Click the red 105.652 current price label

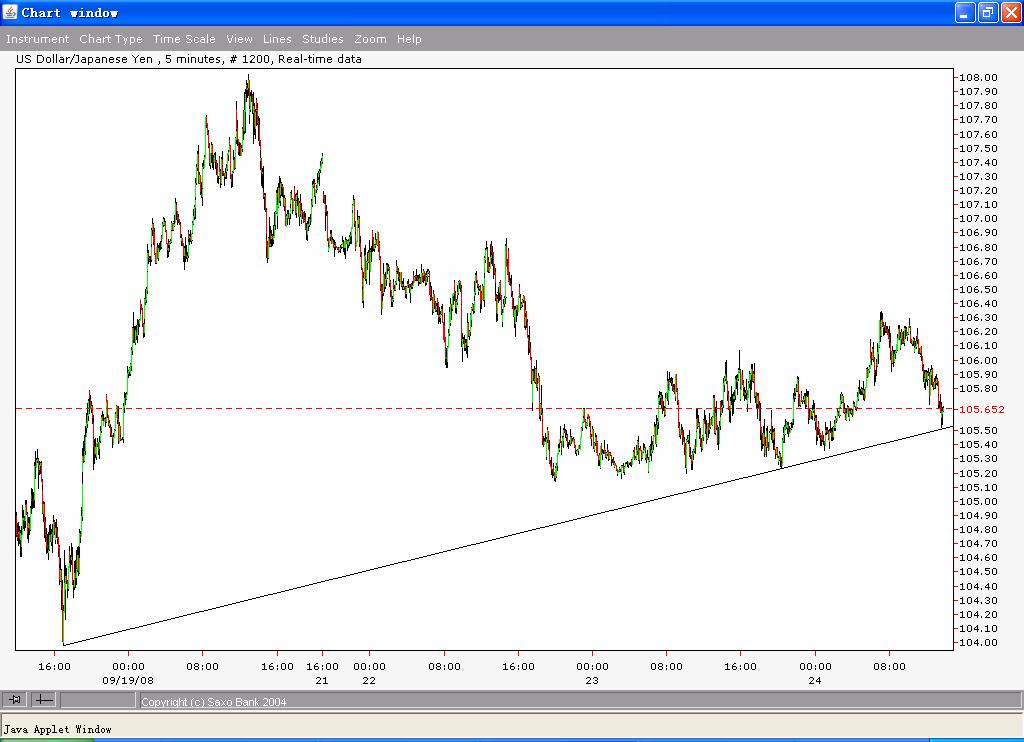pyautogui.click(x=982, y=409)
